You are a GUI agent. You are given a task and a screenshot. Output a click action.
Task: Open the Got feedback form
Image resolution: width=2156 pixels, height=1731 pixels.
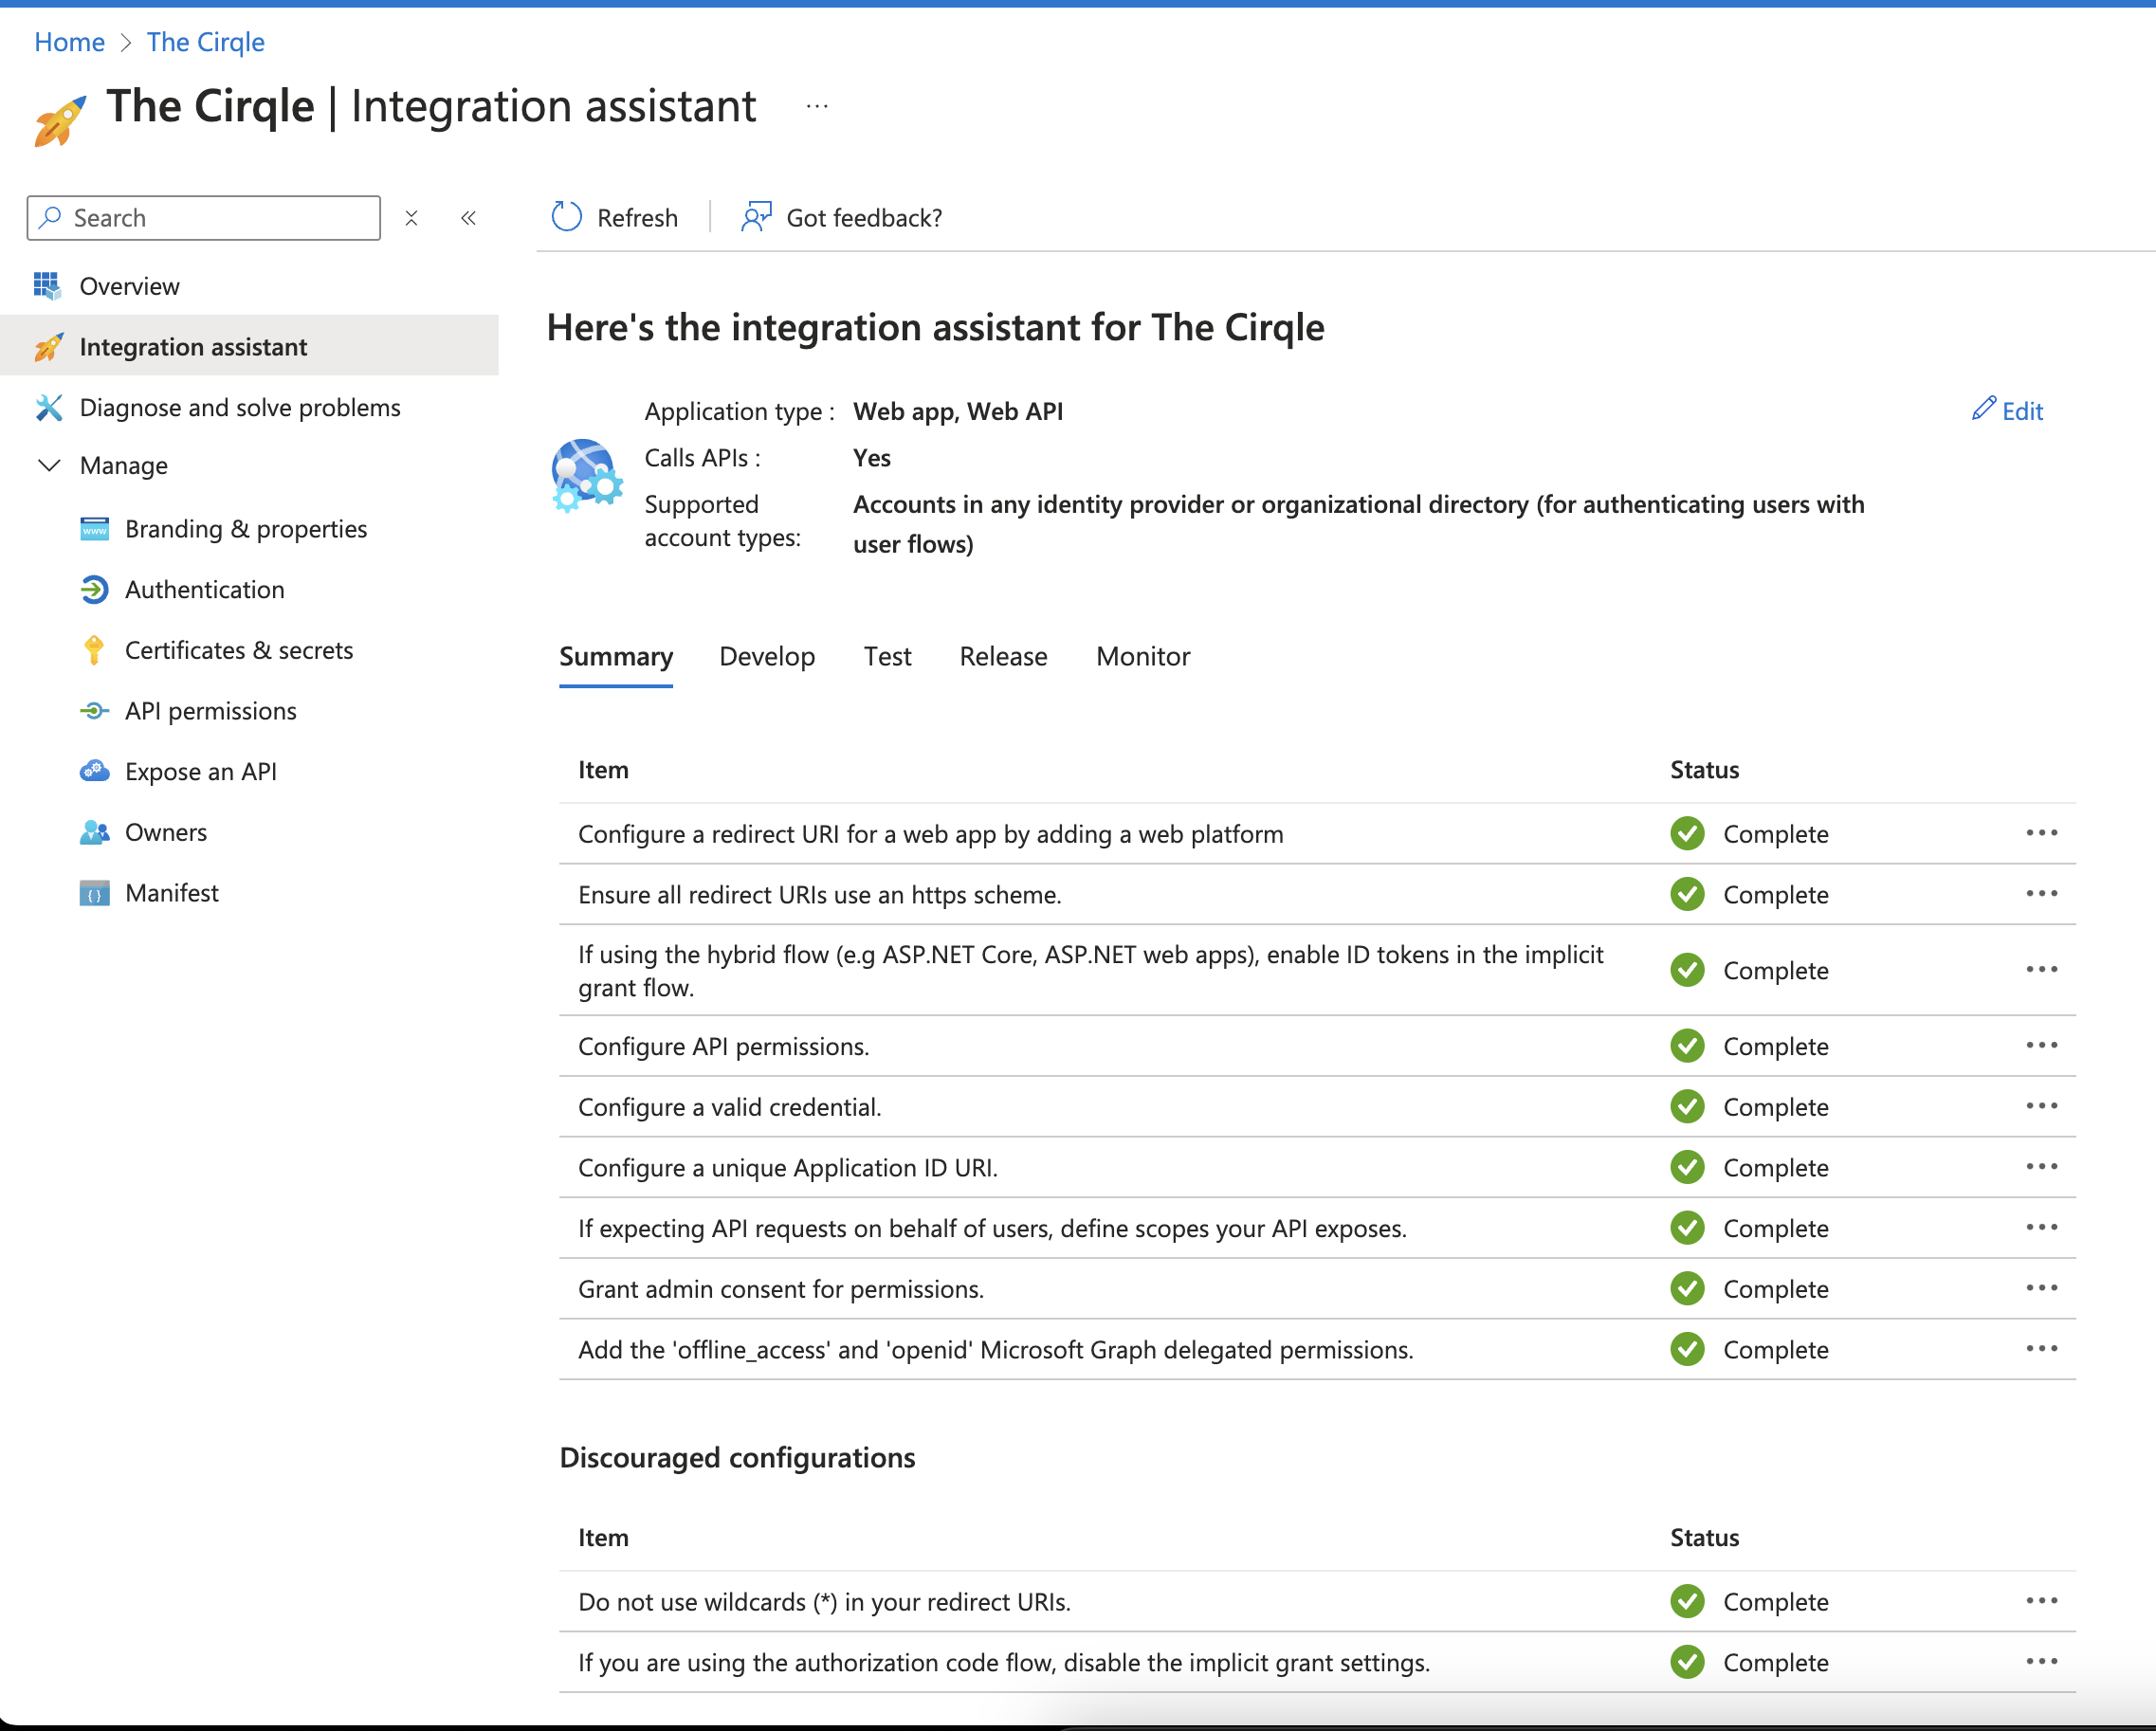[840, 217]
